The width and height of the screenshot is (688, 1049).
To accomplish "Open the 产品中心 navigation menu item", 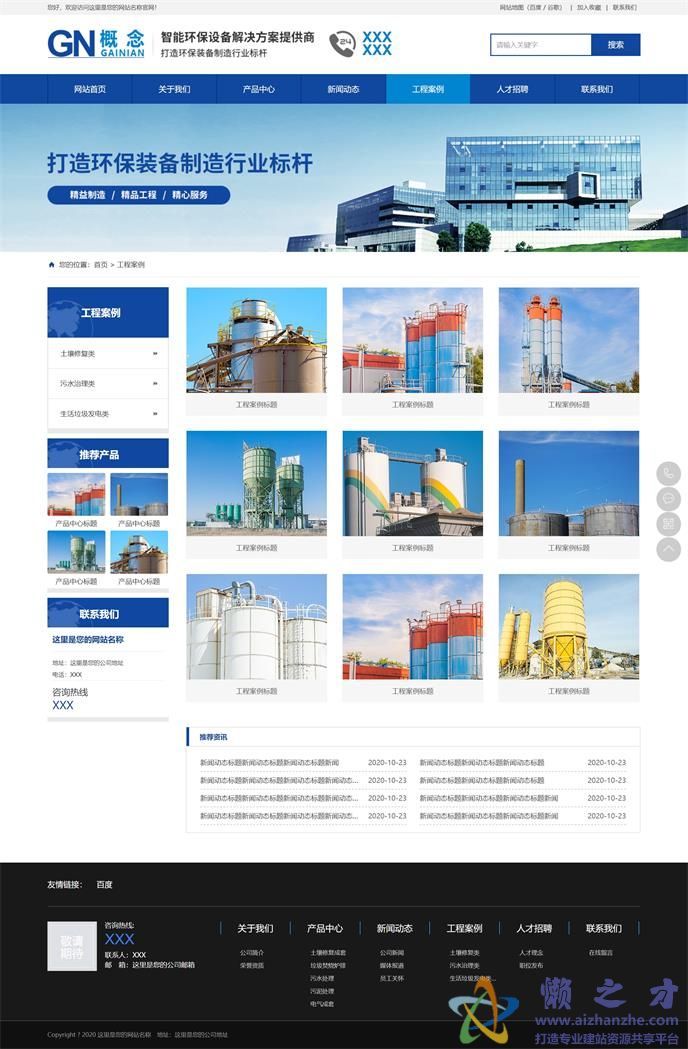I will pos(258,89).
